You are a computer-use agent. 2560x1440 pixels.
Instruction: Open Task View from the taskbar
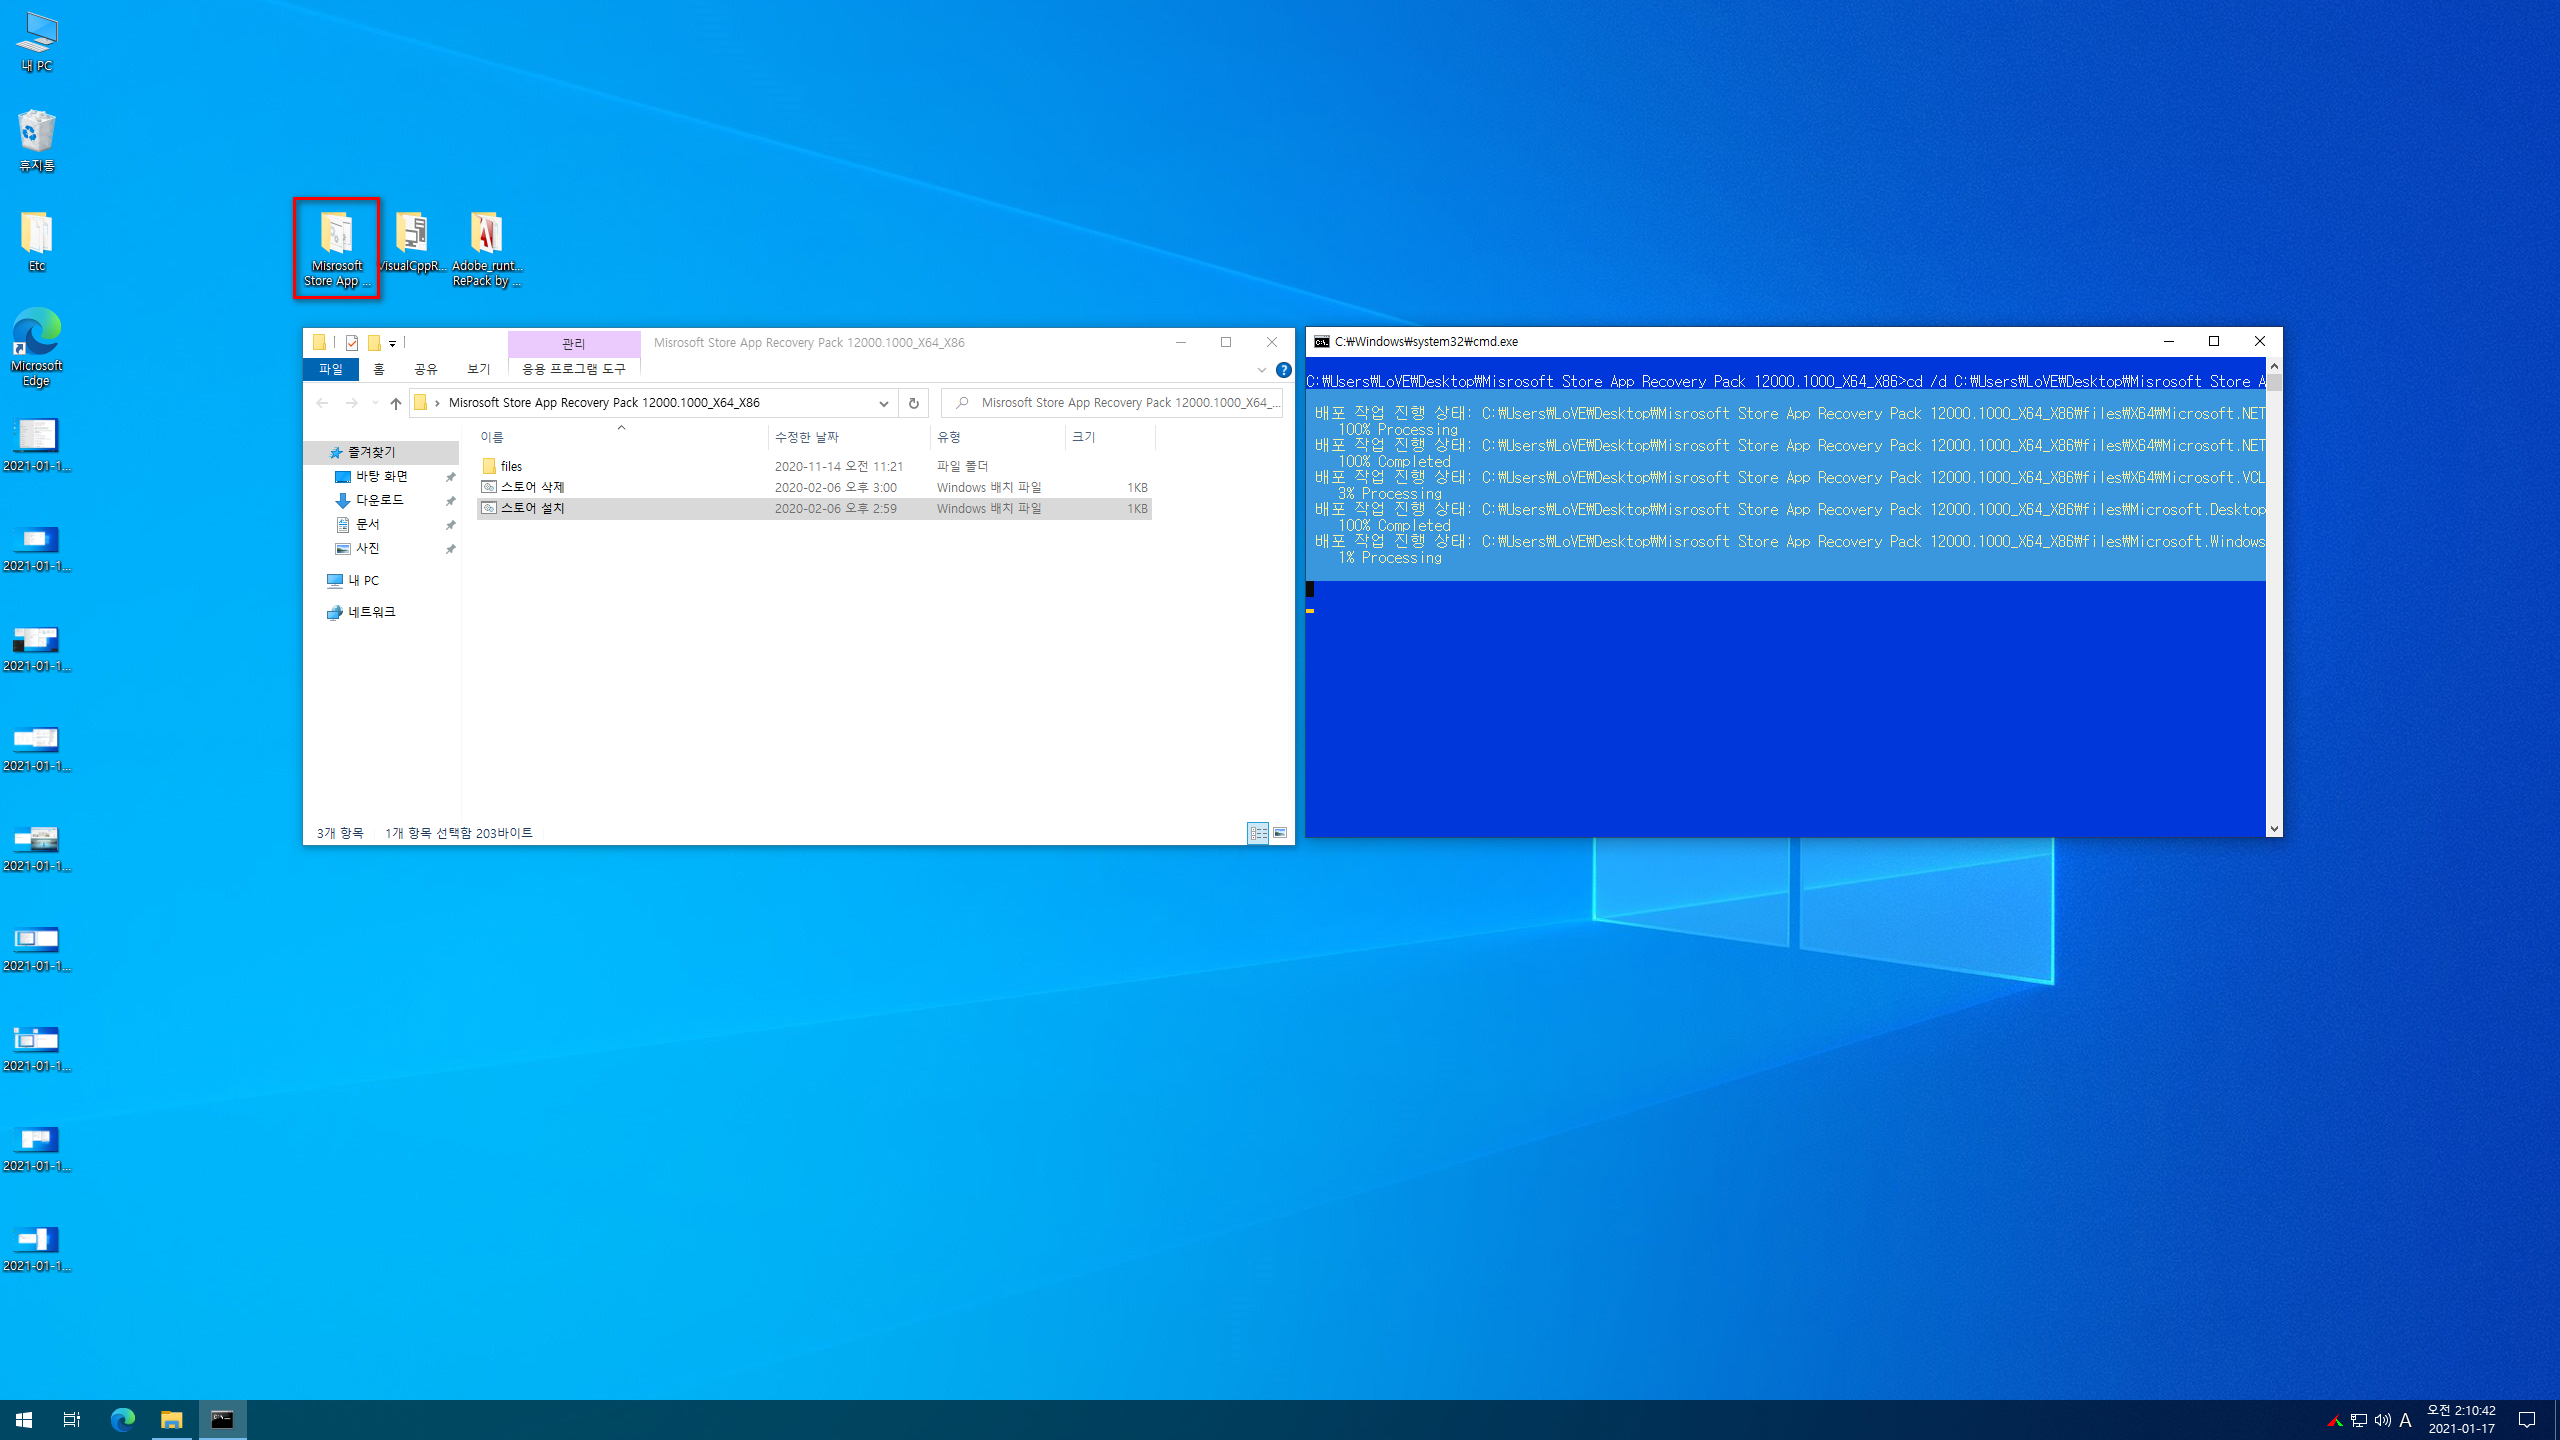(x=72, y=1420)
